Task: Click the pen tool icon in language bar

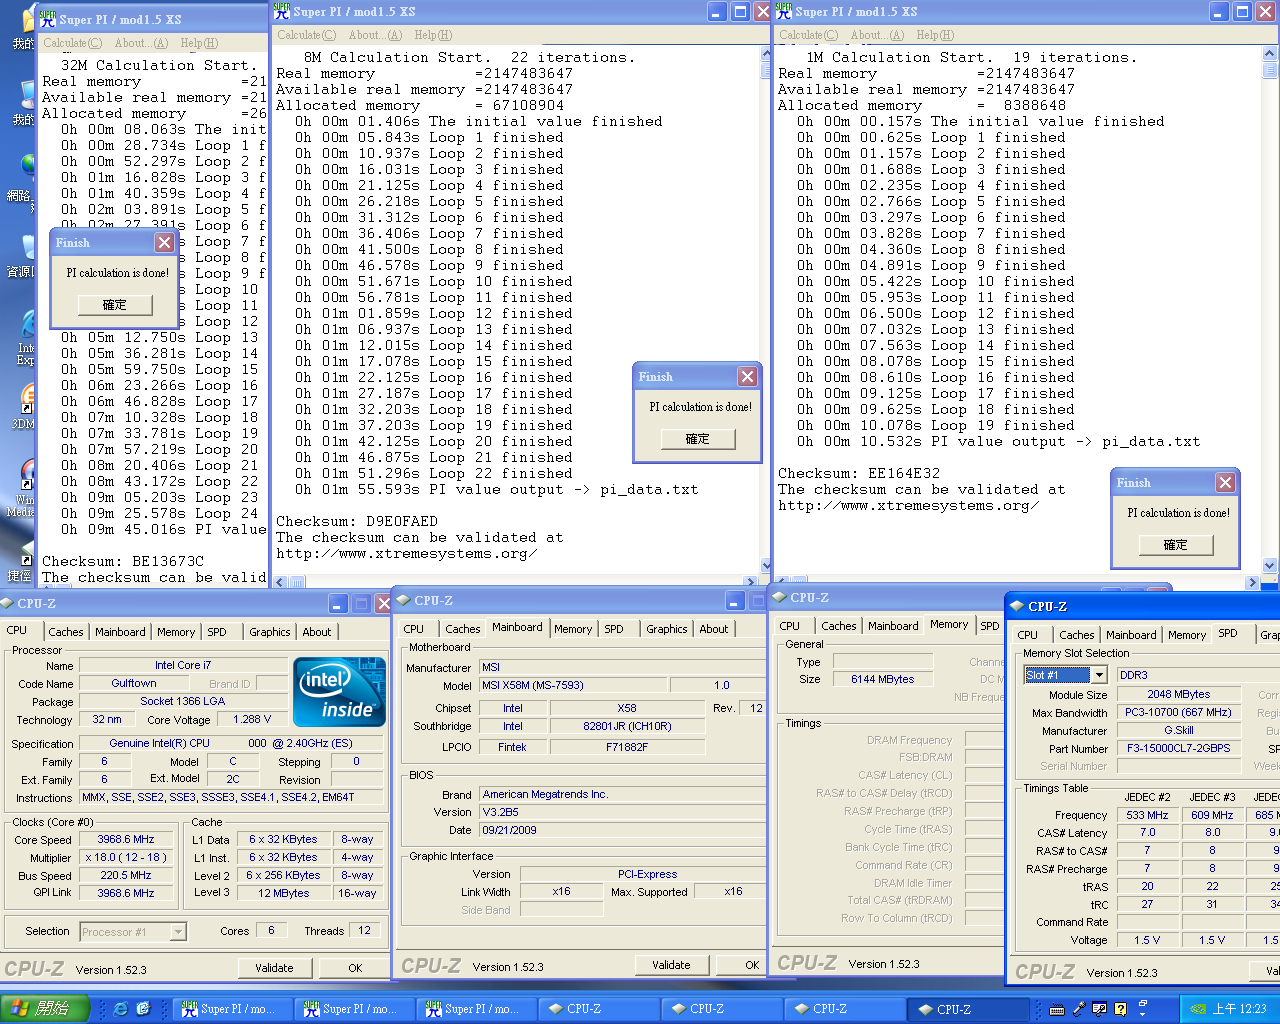Action: (x=1079, y=1009)
